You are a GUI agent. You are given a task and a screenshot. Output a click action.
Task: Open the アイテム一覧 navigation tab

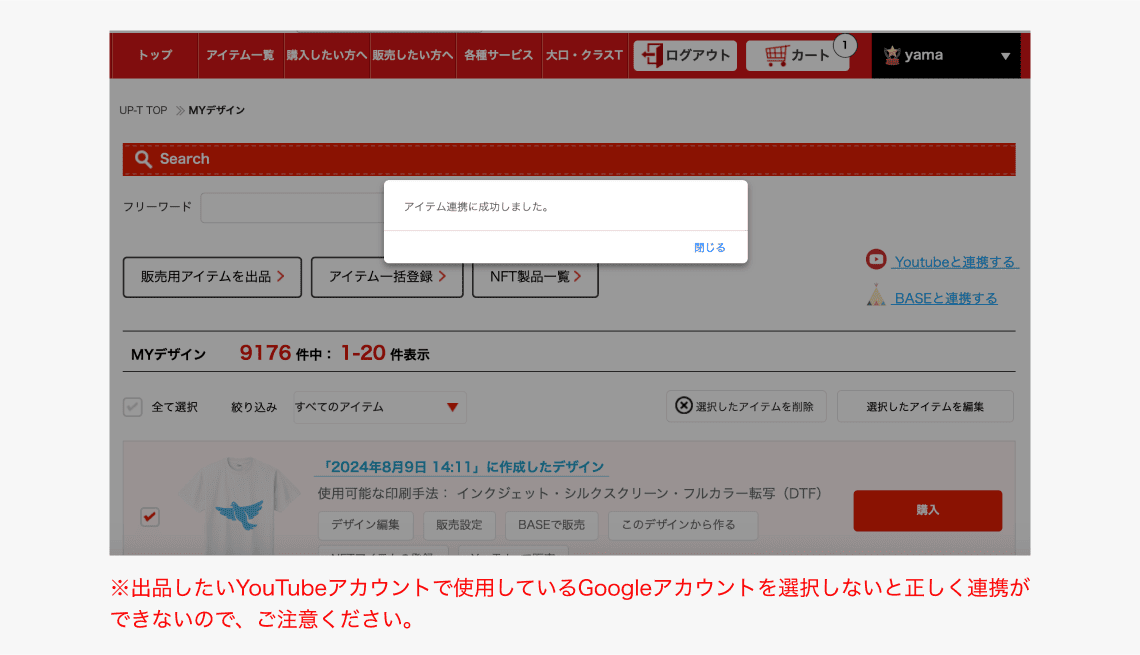[x=241, y=55]
